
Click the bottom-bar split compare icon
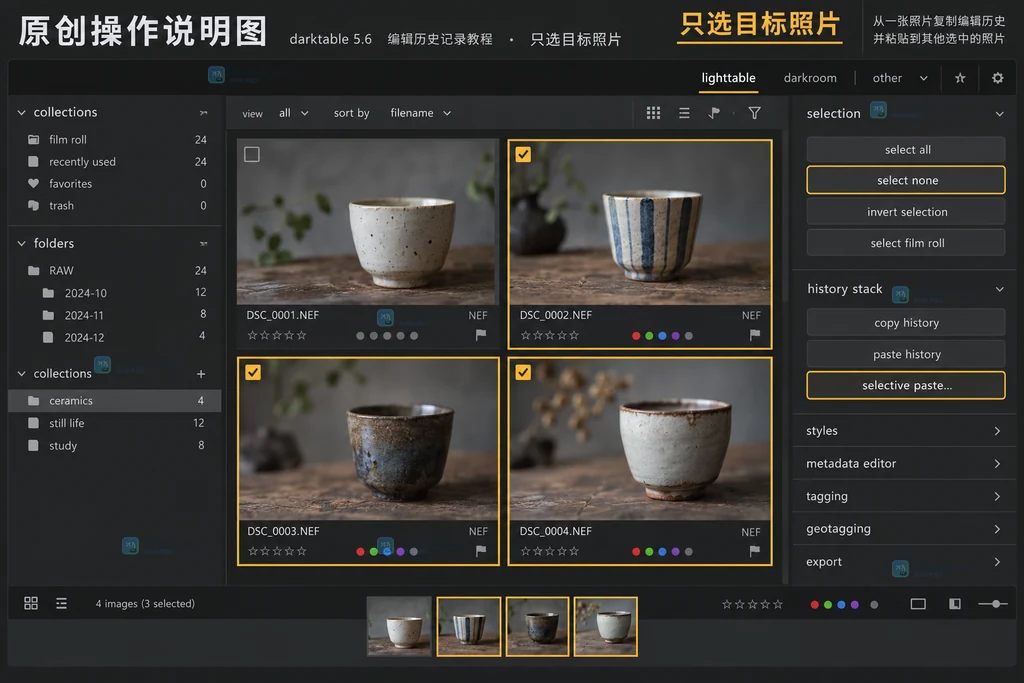[x=955, y=604]
